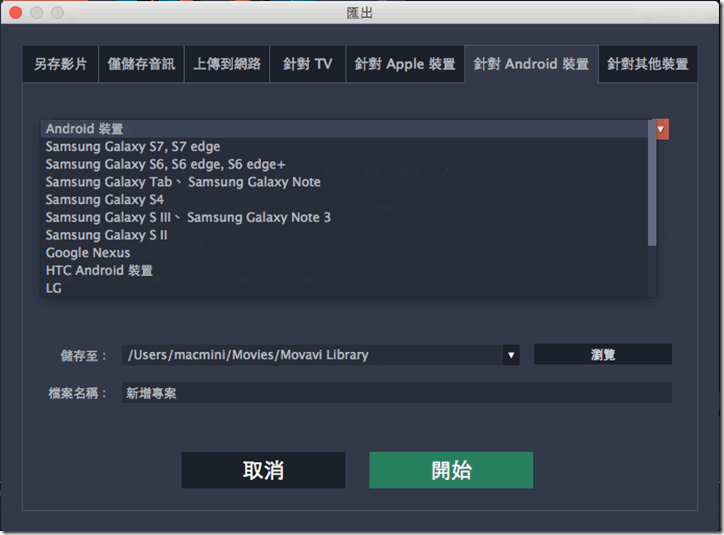724x535 pixels.
Task: Close the 匯出 export window
Action: [16, 12]
